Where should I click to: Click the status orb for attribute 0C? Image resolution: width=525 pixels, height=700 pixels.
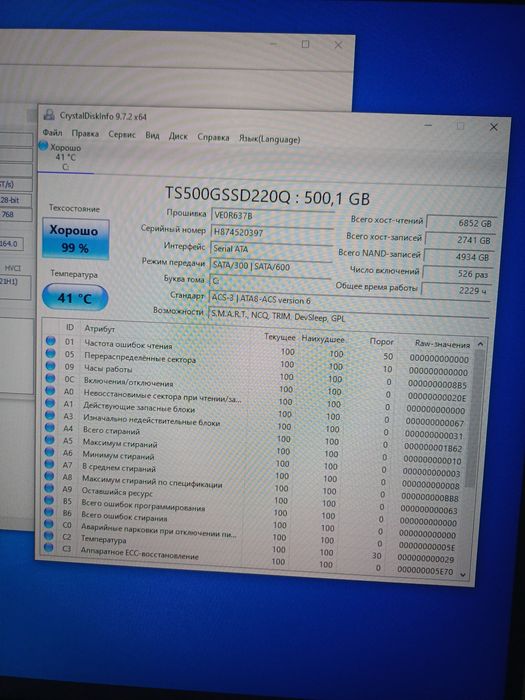(x=50, y=379)
